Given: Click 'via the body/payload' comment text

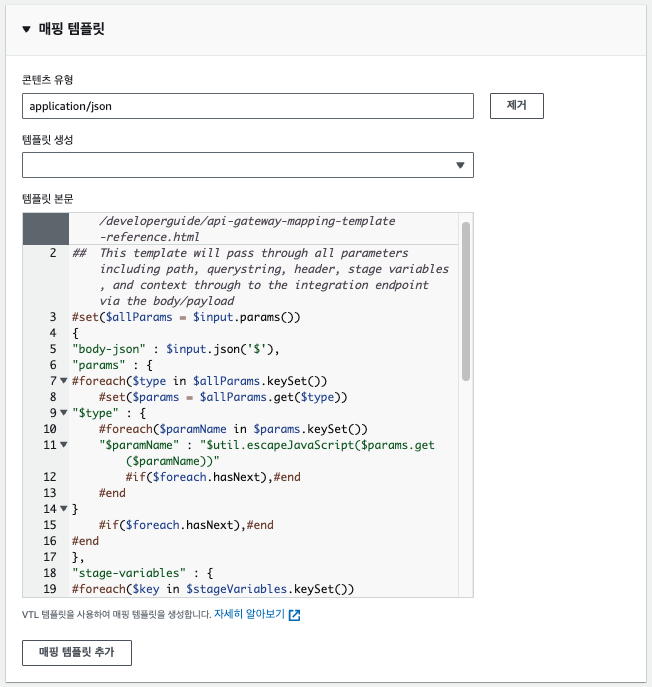Looking at the screenshot, I should point(167,301).
